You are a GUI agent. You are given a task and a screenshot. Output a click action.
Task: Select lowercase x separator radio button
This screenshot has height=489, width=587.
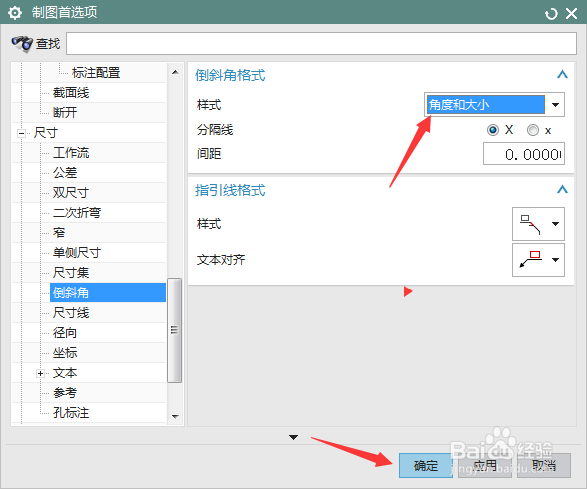pos(533,130)
